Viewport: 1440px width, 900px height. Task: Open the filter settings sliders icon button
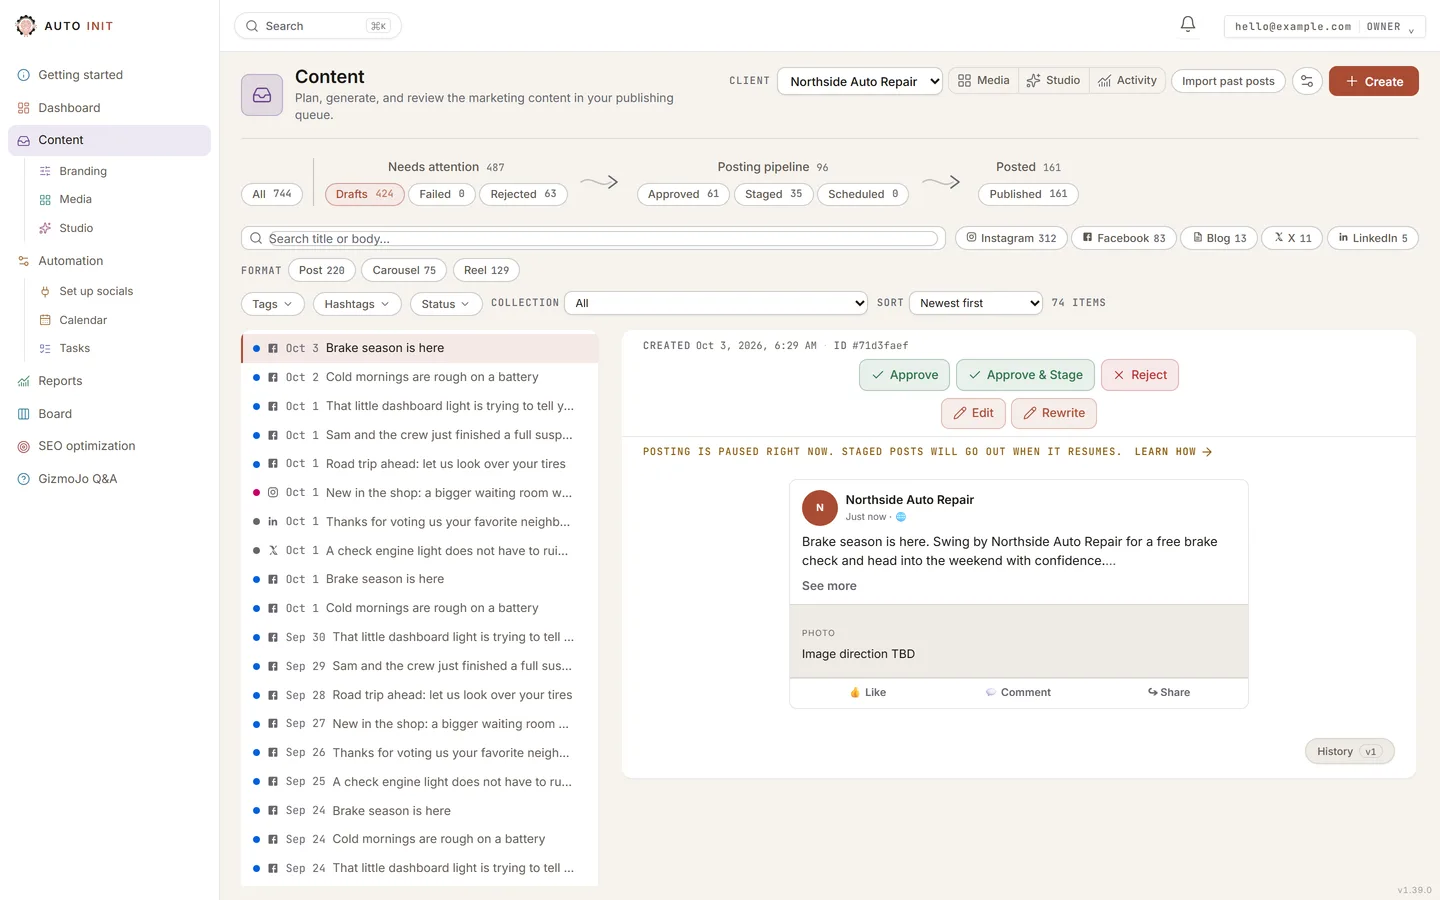point(1307,81)
